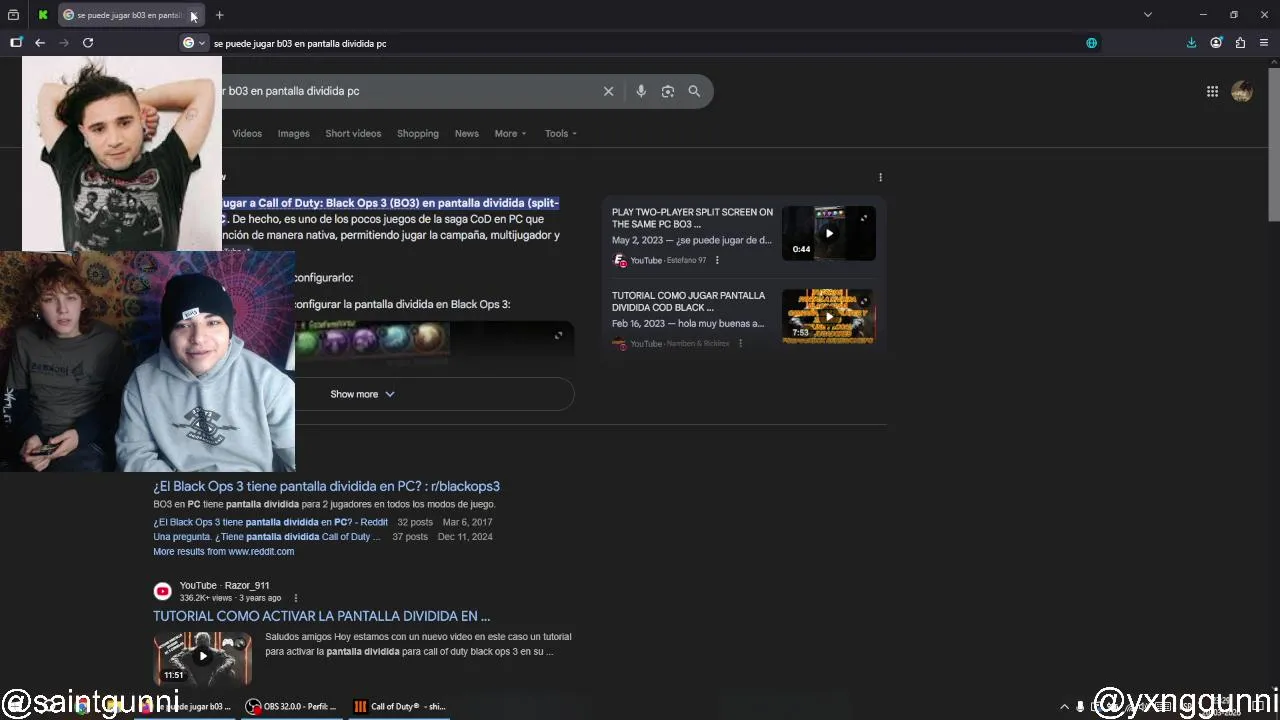Click the microphone tray icon
This screenshot has width=1280, height=720.
1080,706
